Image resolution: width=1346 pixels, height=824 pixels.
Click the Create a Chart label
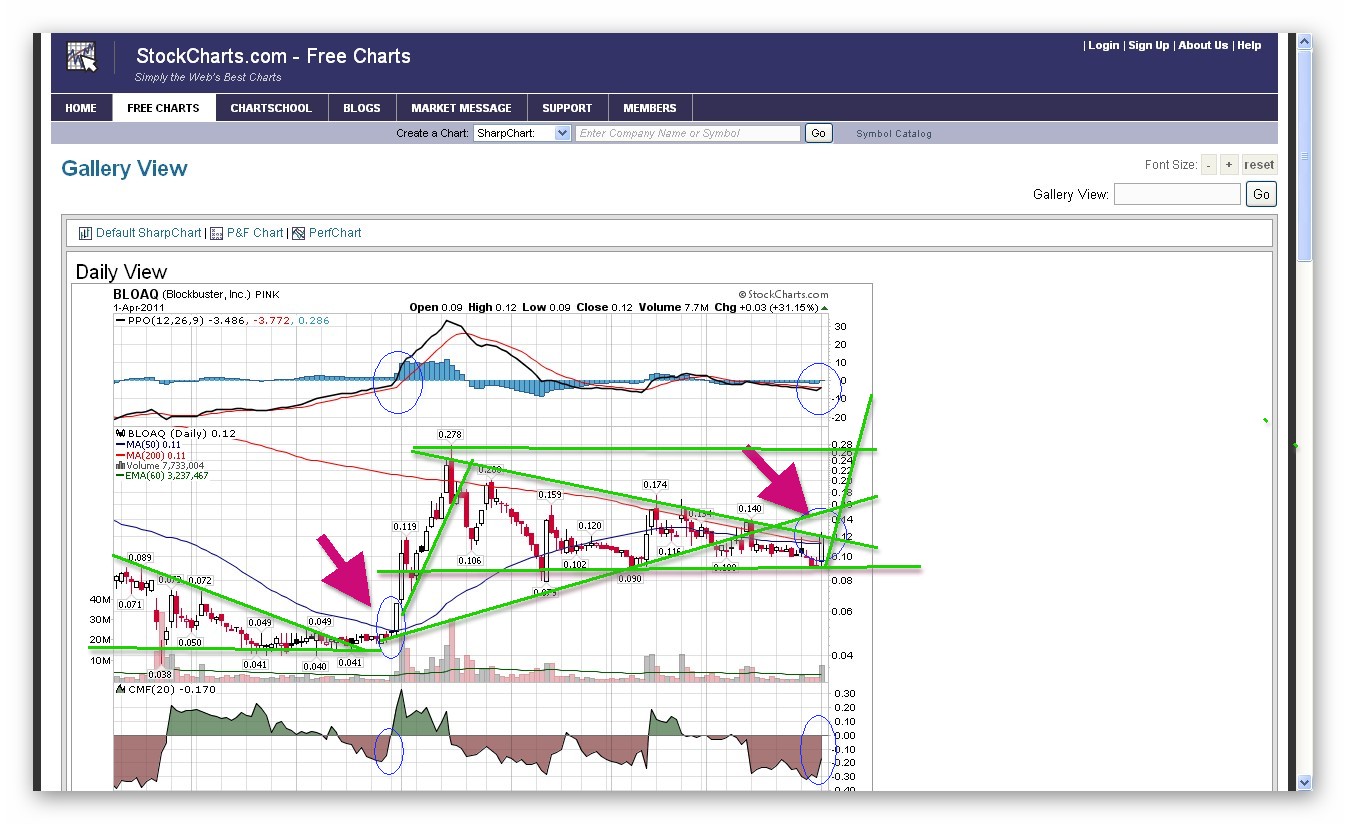[432, 134]
